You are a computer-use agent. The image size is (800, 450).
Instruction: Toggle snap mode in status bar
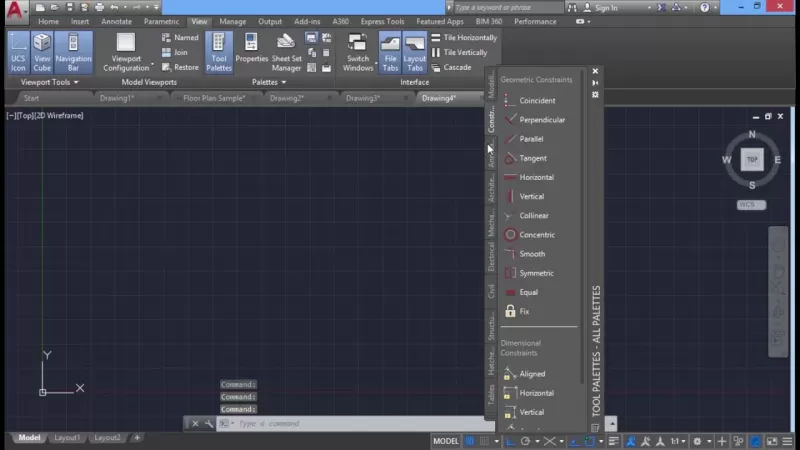484,441
